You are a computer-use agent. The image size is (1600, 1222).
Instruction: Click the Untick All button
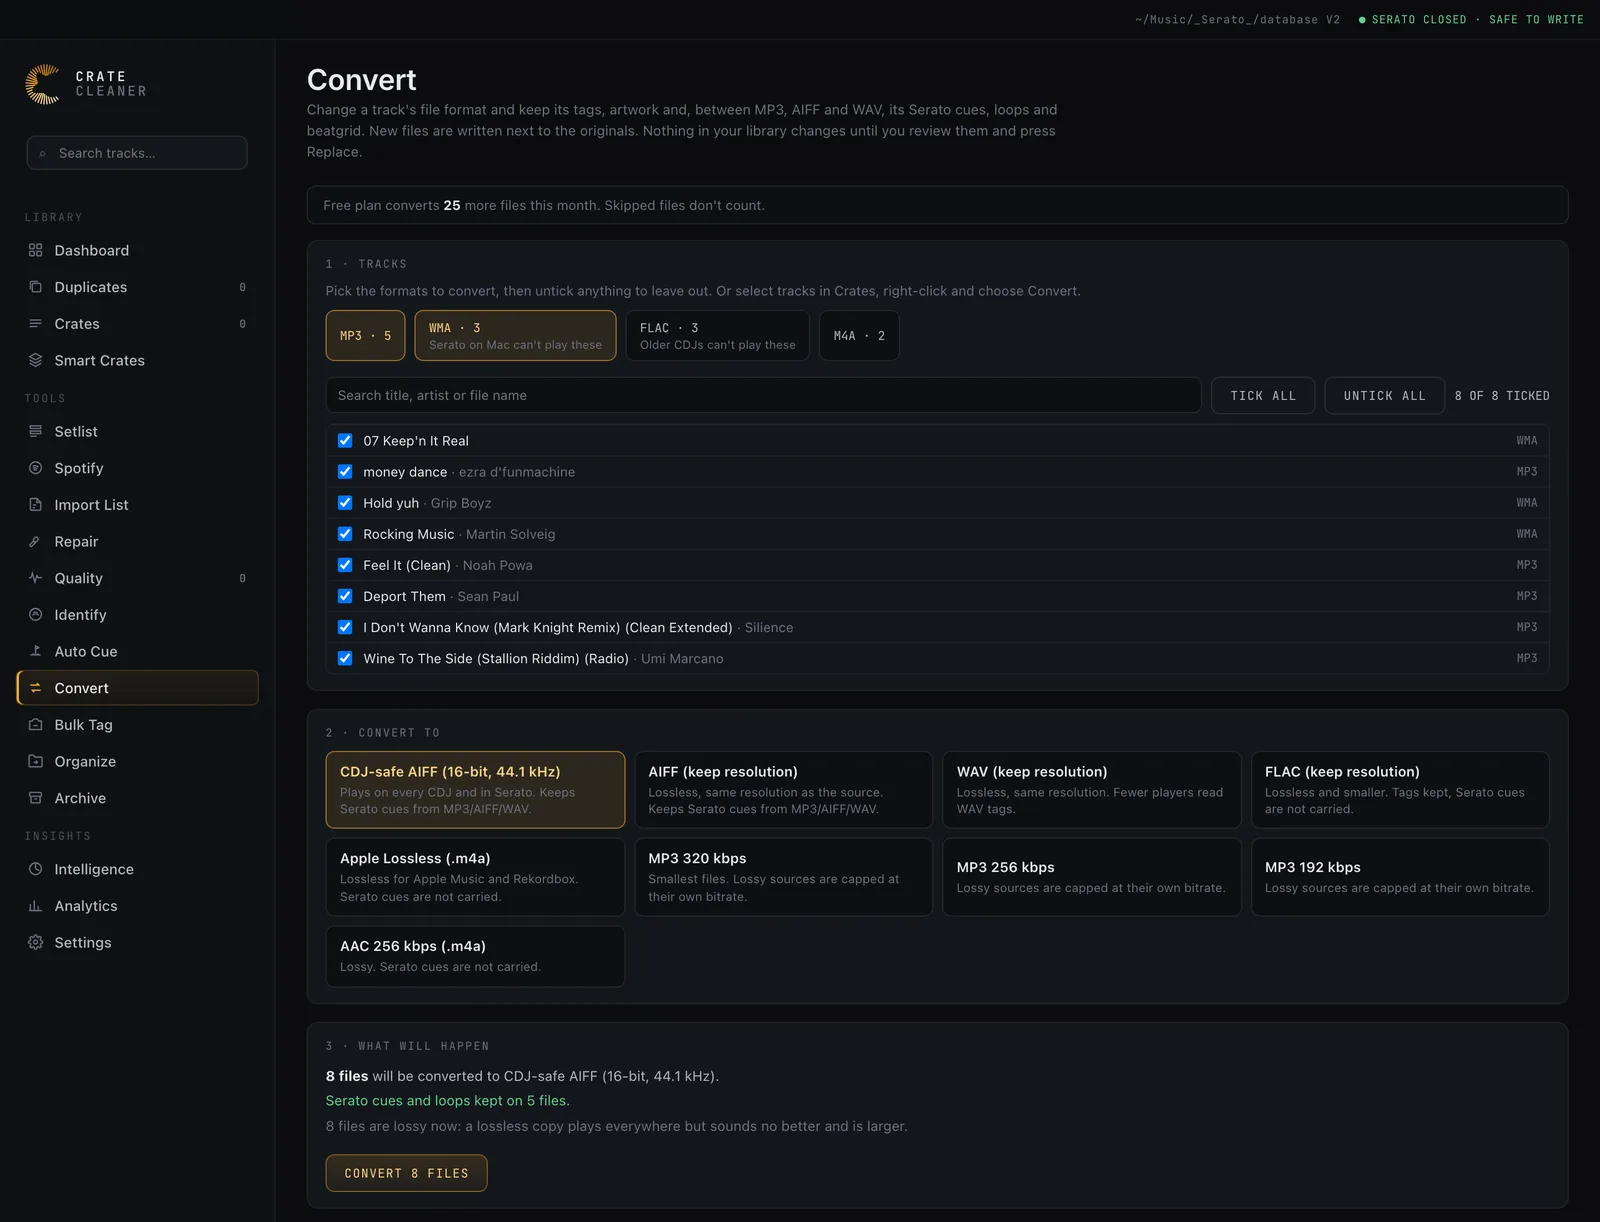(x=1384, y=396)
